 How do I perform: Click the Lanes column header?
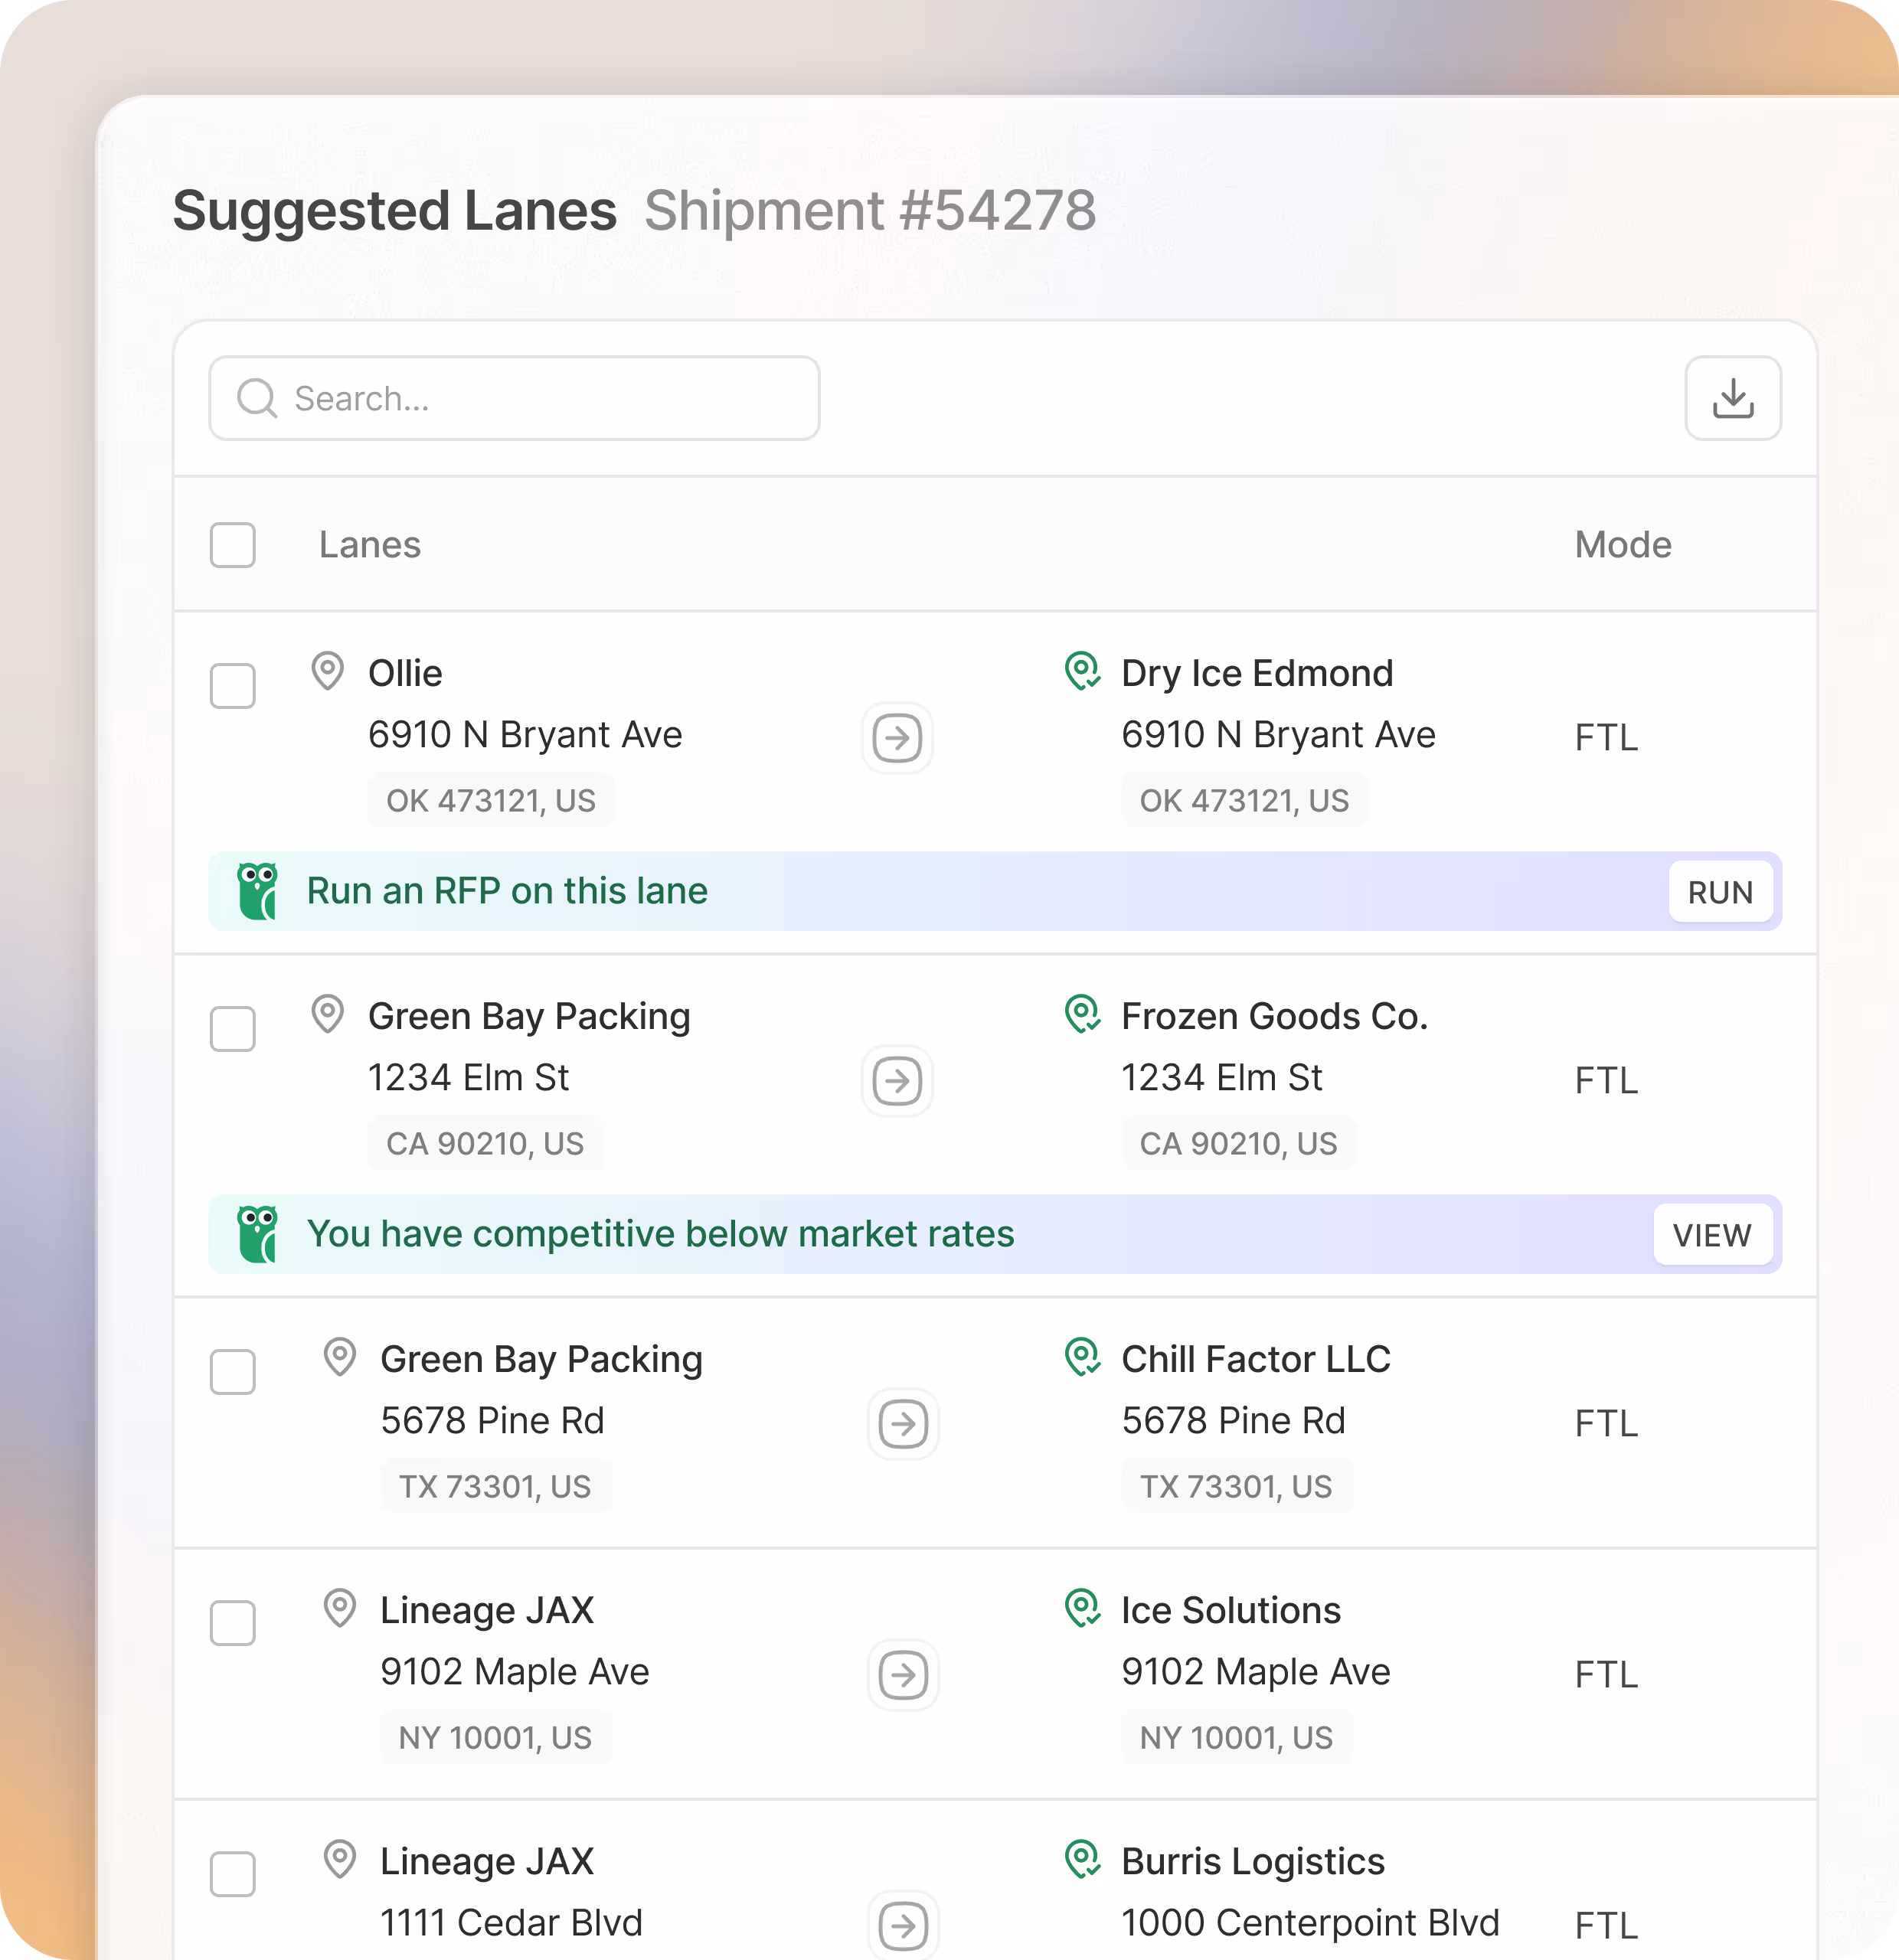coord(369,545)
